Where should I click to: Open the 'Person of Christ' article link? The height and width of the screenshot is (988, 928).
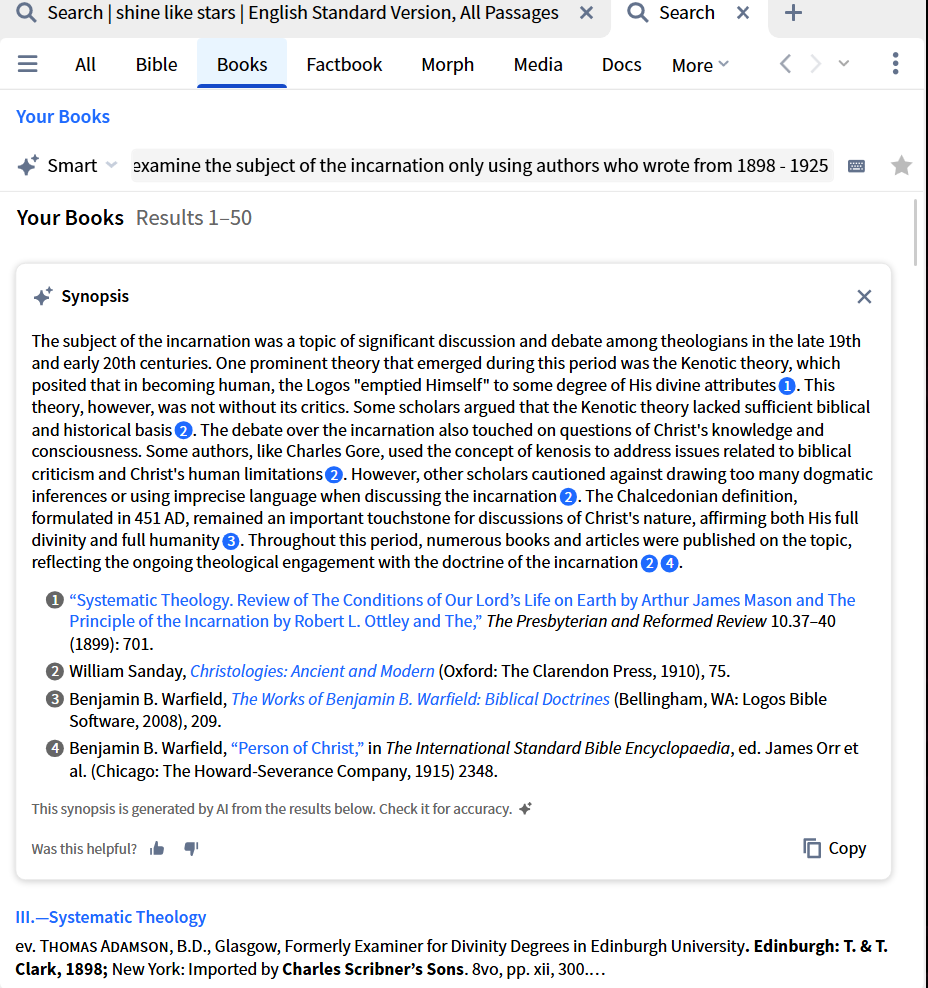pos(297,748)
